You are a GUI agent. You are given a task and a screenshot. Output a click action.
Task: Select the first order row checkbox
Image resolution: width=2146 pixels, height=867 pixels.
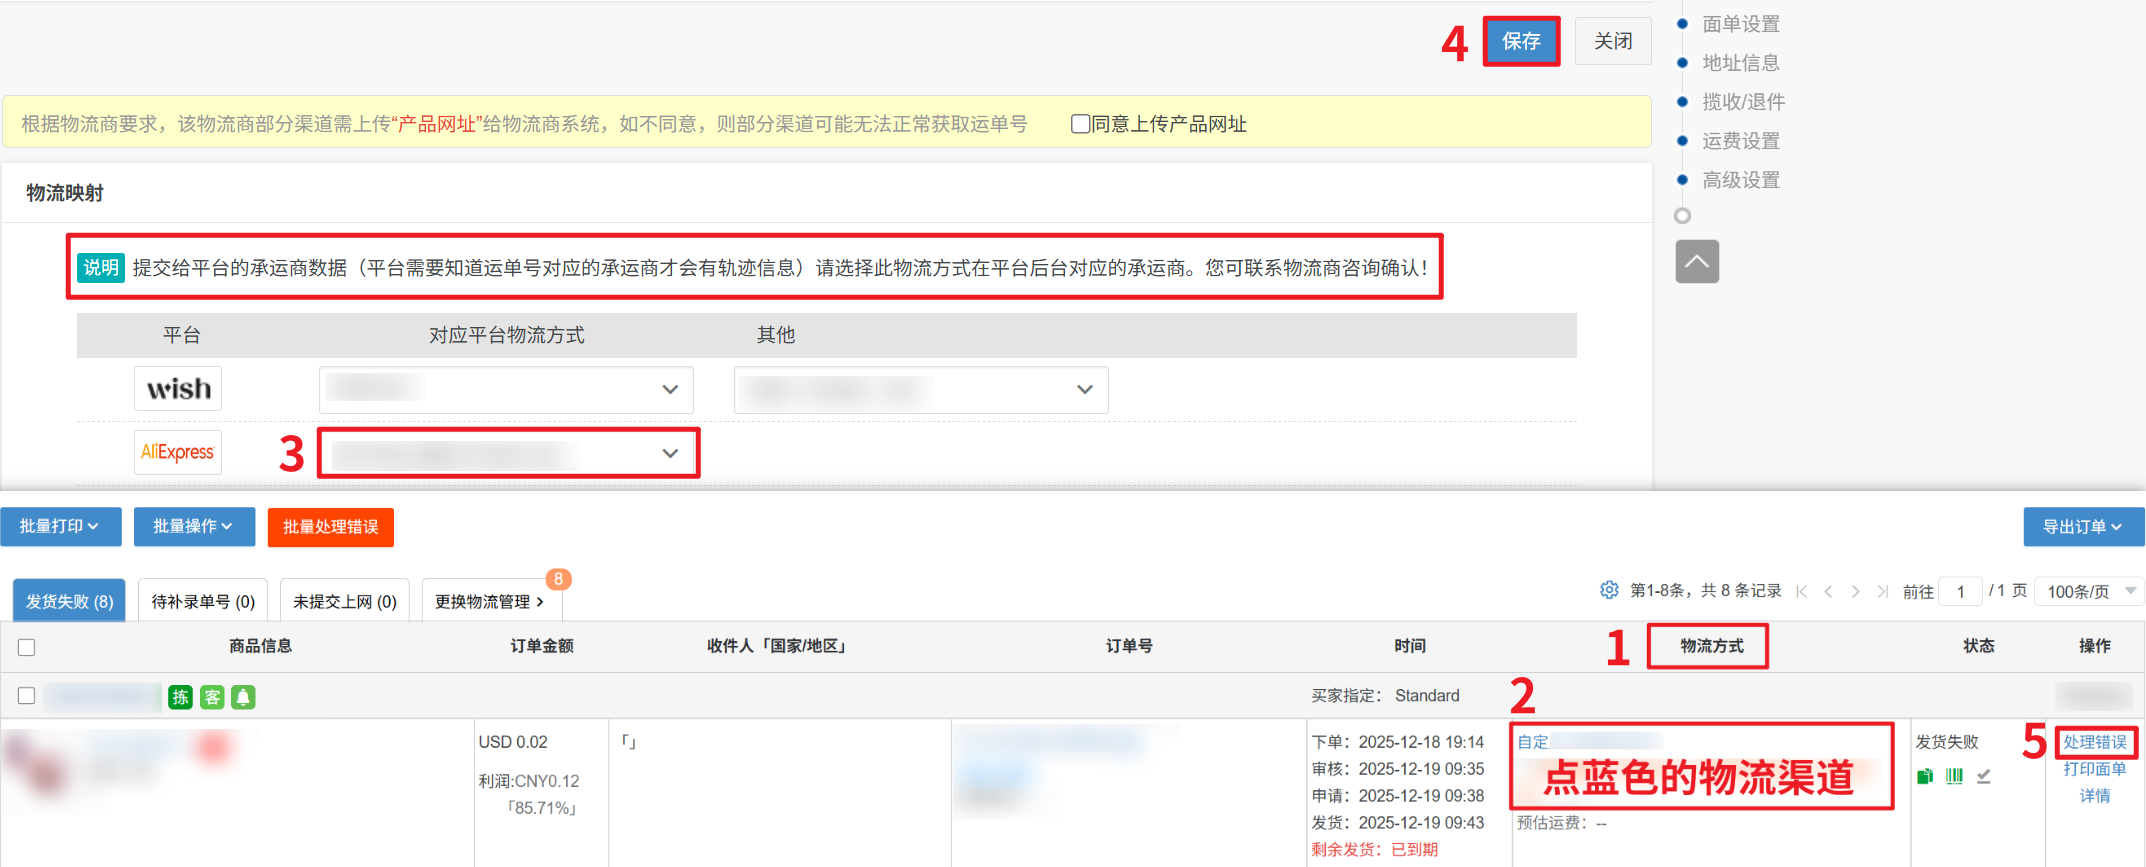tap(27, 696)
